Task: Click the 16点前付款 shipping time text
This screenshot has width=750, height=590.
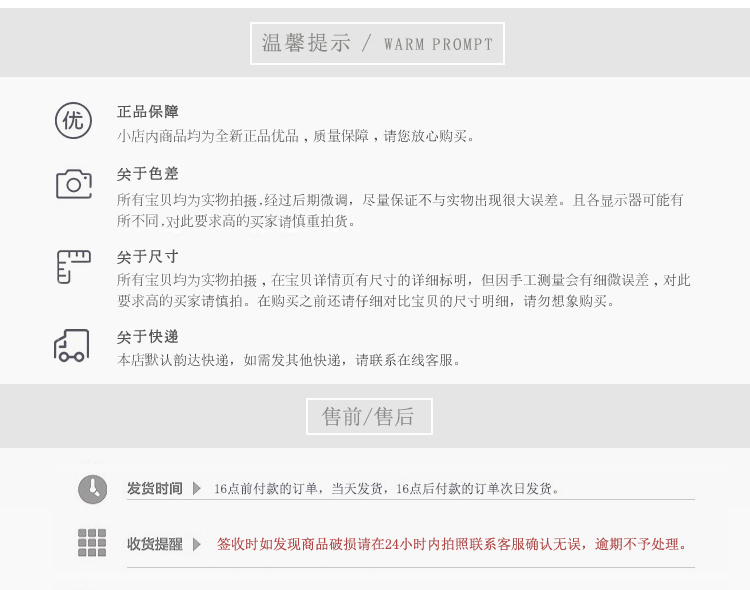Action: (x=387, y=489)
